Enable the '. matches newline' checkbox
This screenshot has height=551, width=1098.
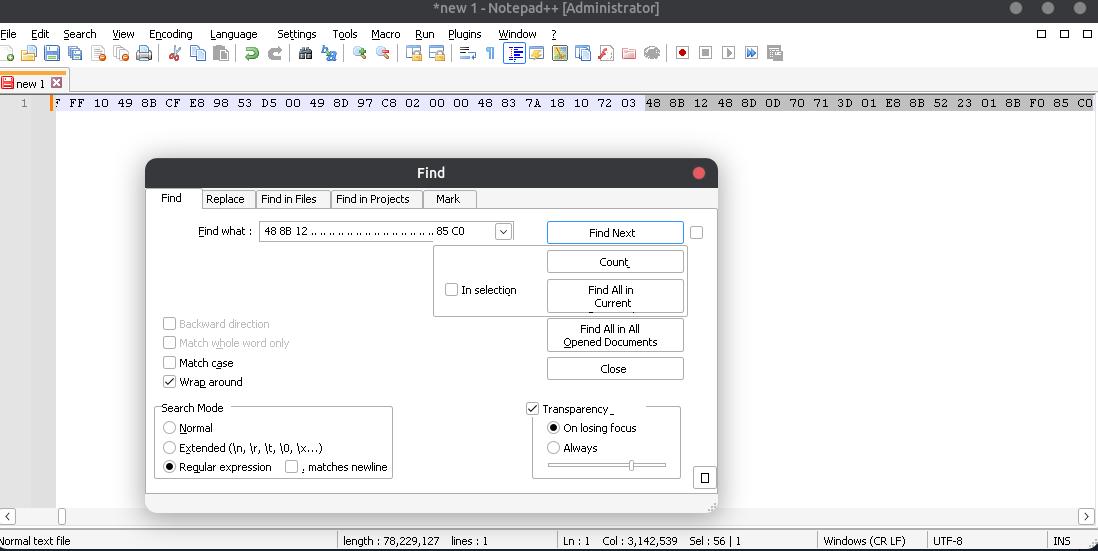[291, 467]
